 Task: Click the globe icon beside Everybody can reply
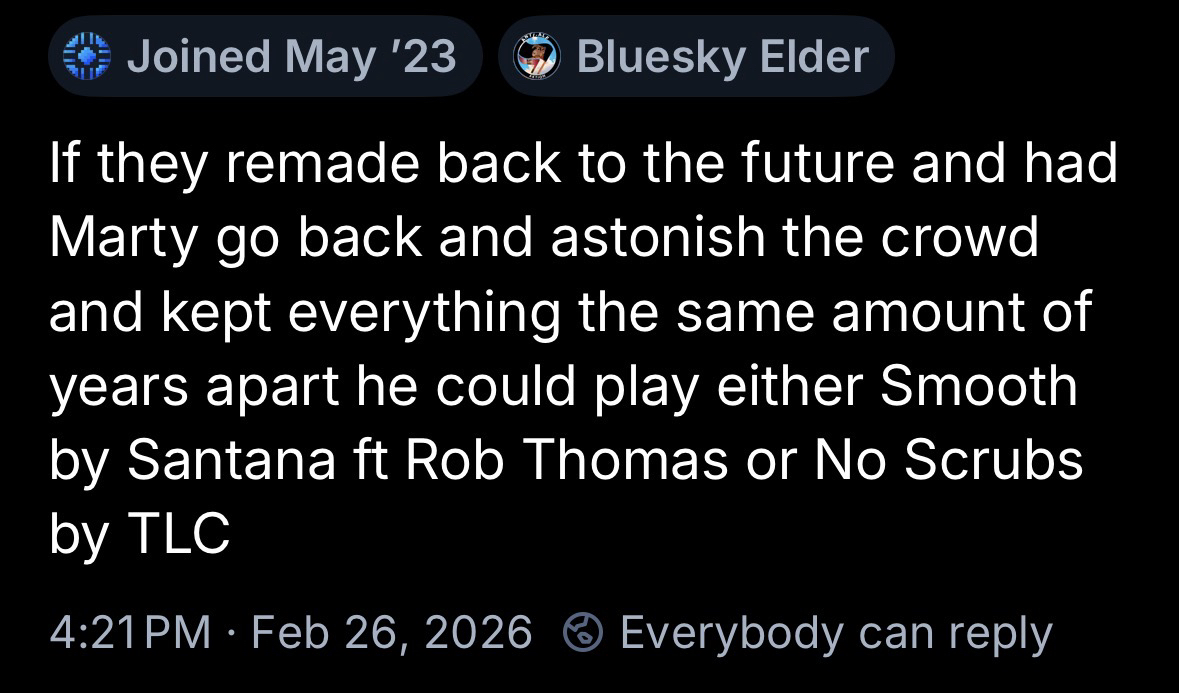point(582,632)
